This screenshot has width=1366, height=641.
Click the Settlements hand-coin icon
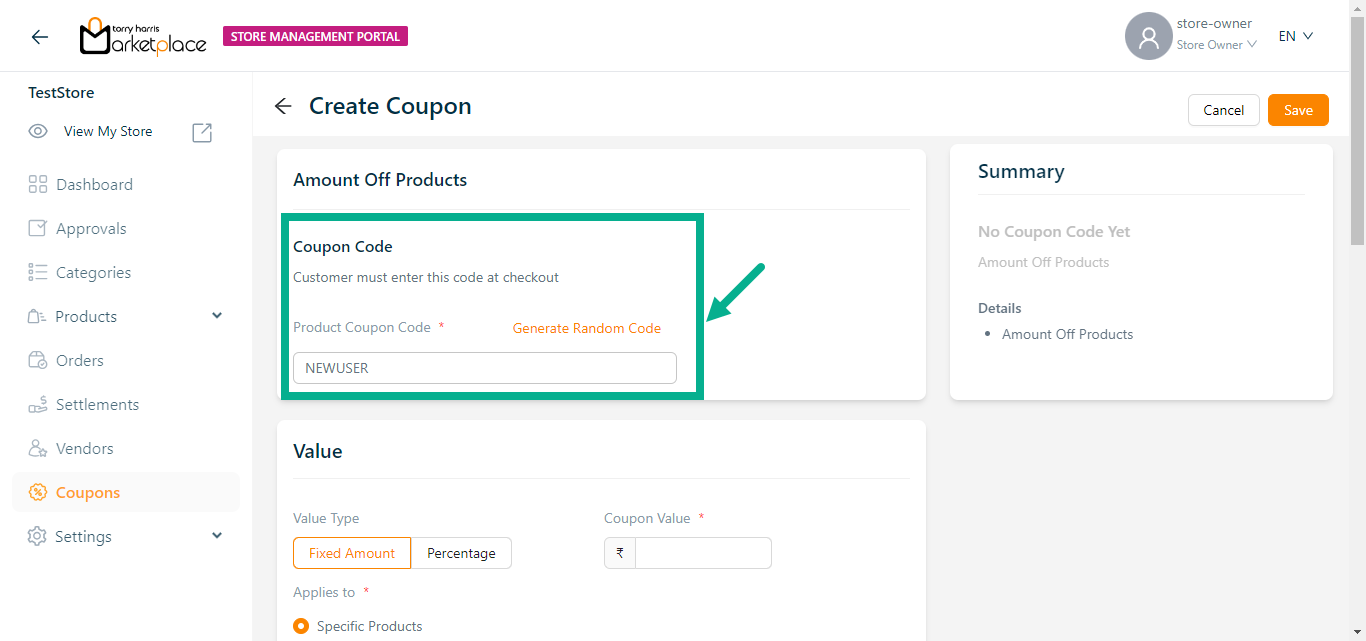(38, 404)
